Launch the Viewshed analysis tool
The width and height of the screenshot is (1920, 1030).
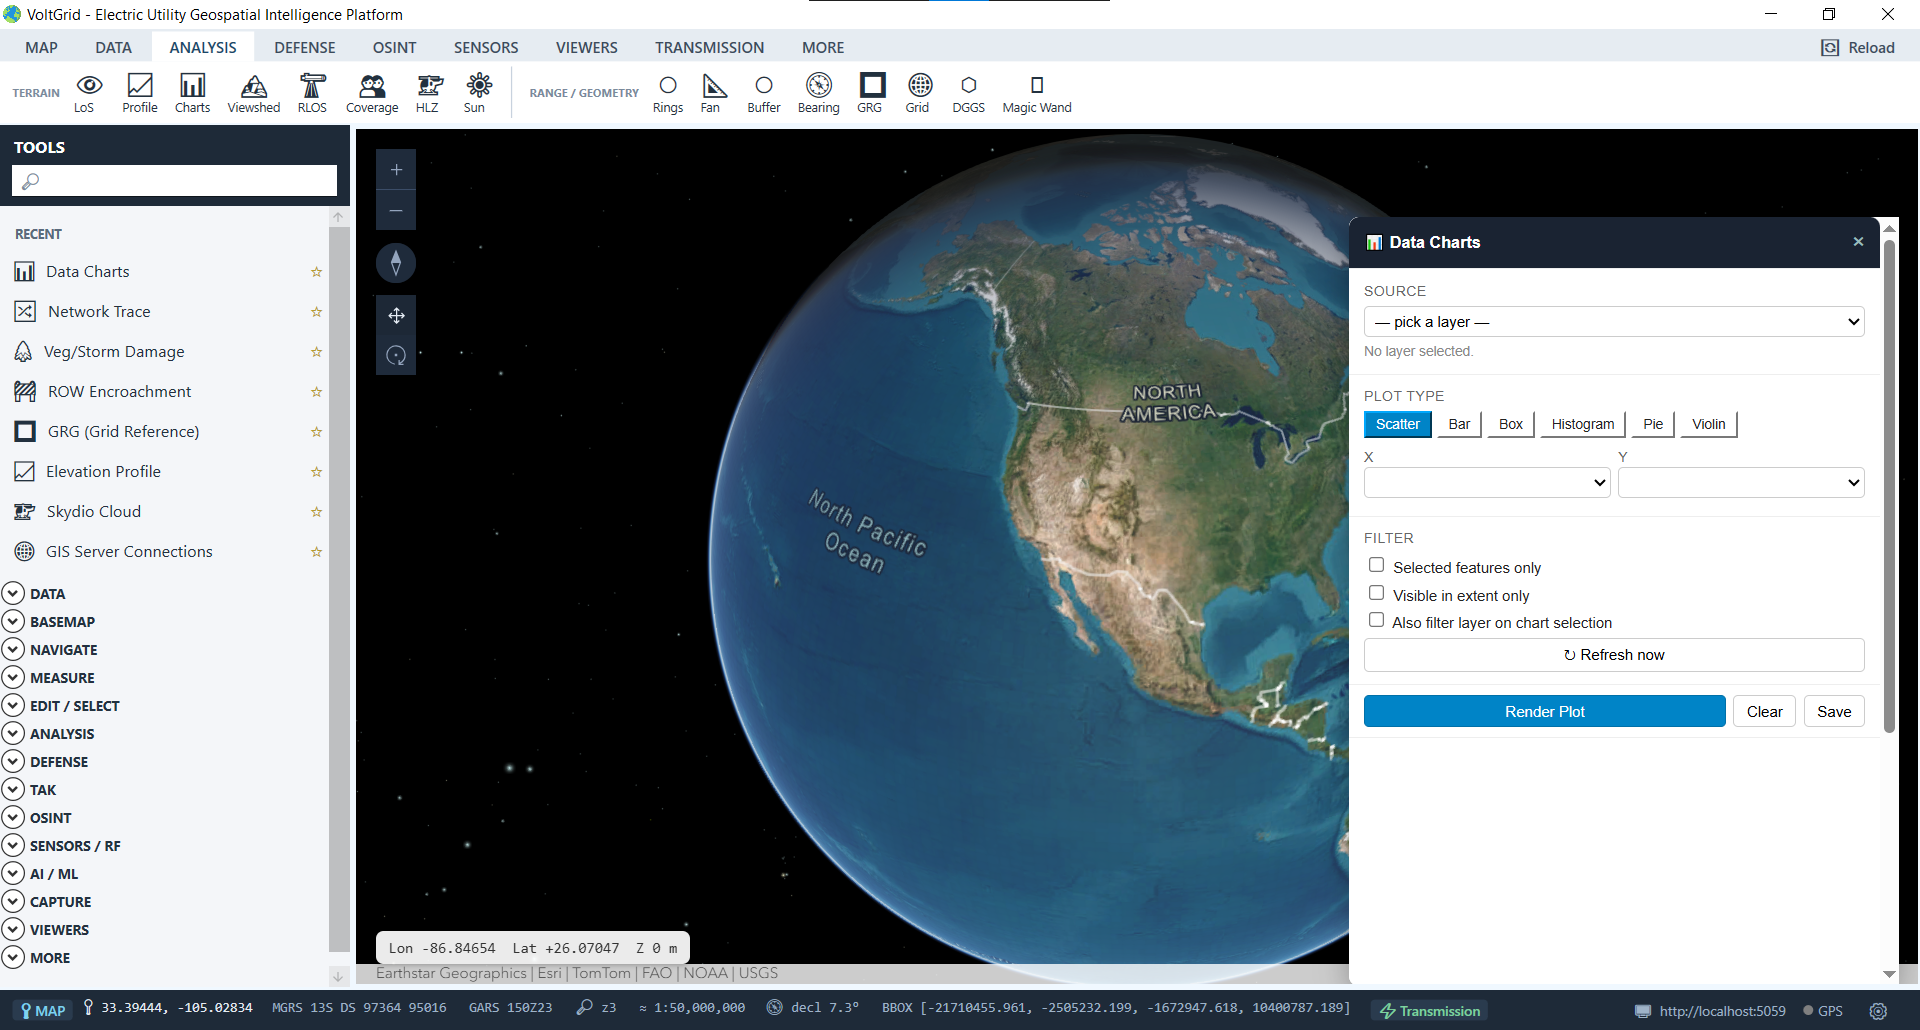(254, 93)
